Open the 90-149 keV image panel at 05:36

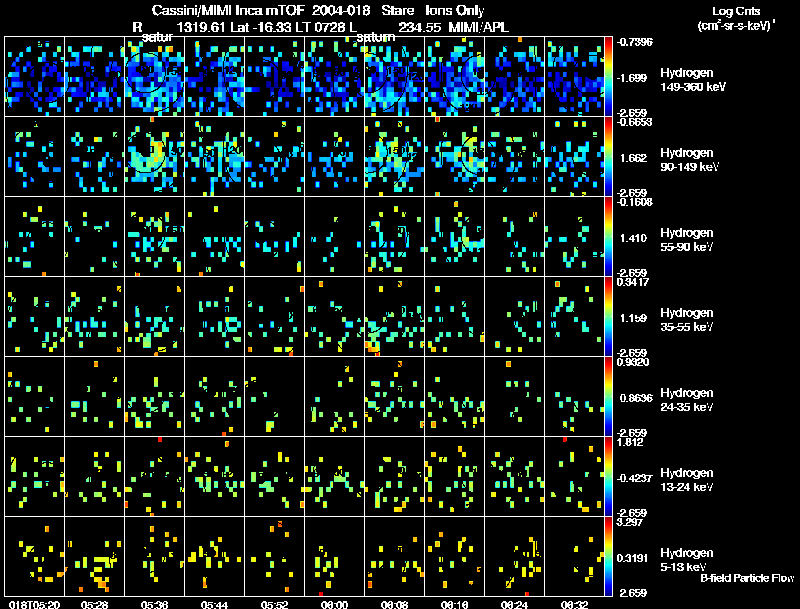pos(155,157)
